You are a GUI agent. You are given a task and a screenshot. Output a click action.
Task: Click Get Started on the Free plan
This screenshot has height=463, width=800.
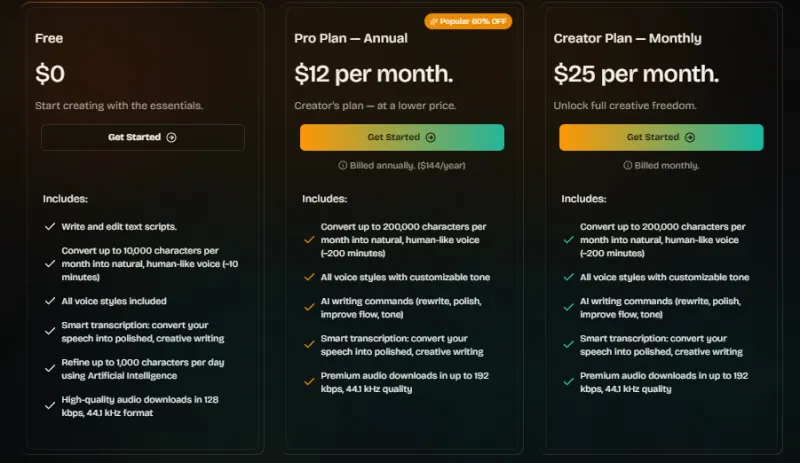point(142,137)
